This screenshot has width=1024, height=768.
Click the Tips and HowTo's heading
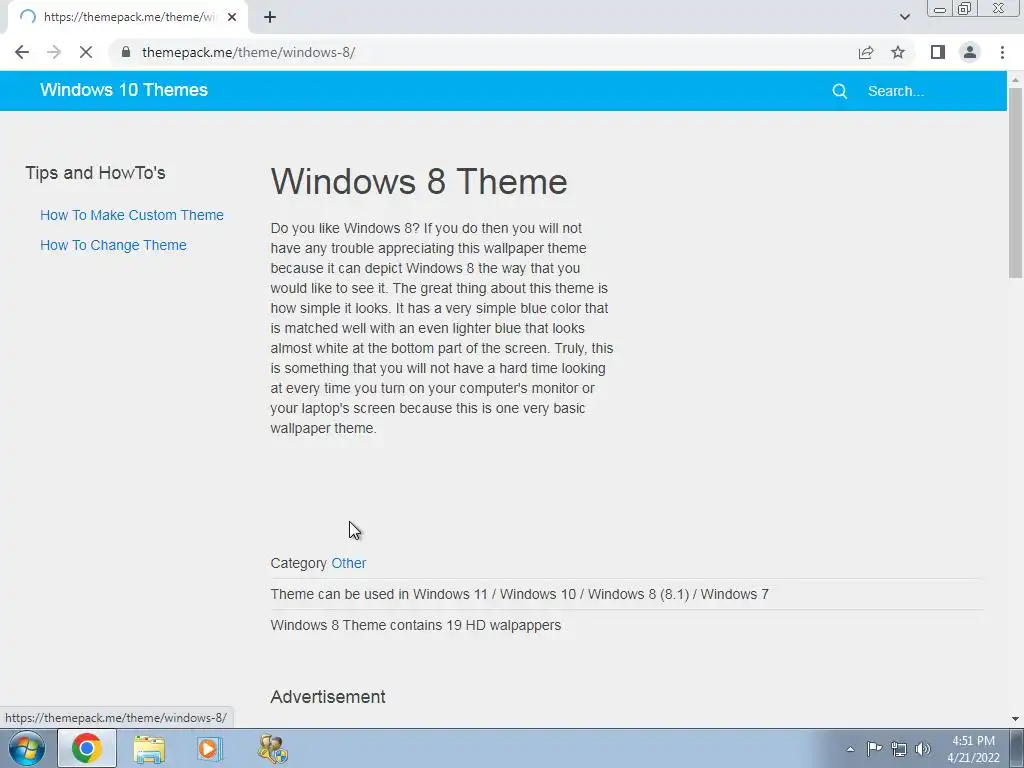click(x=95, y=172)
